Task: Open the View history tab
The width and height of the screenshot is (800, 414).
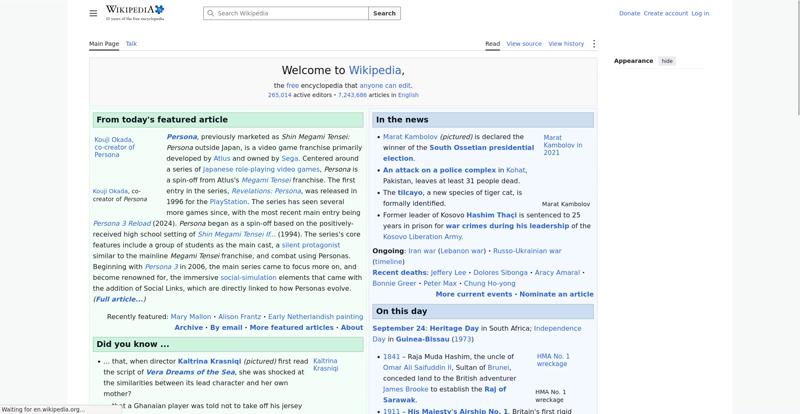Action: (566, 44)
